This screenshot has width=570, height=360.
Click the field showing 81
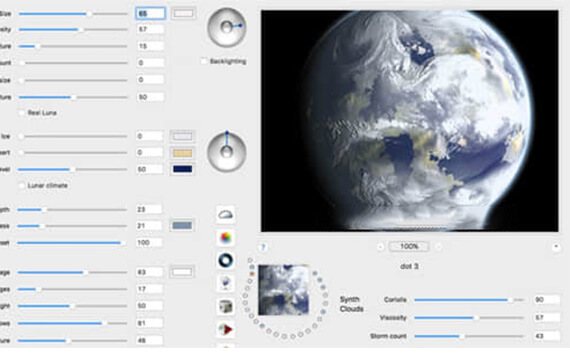(149, 323)
